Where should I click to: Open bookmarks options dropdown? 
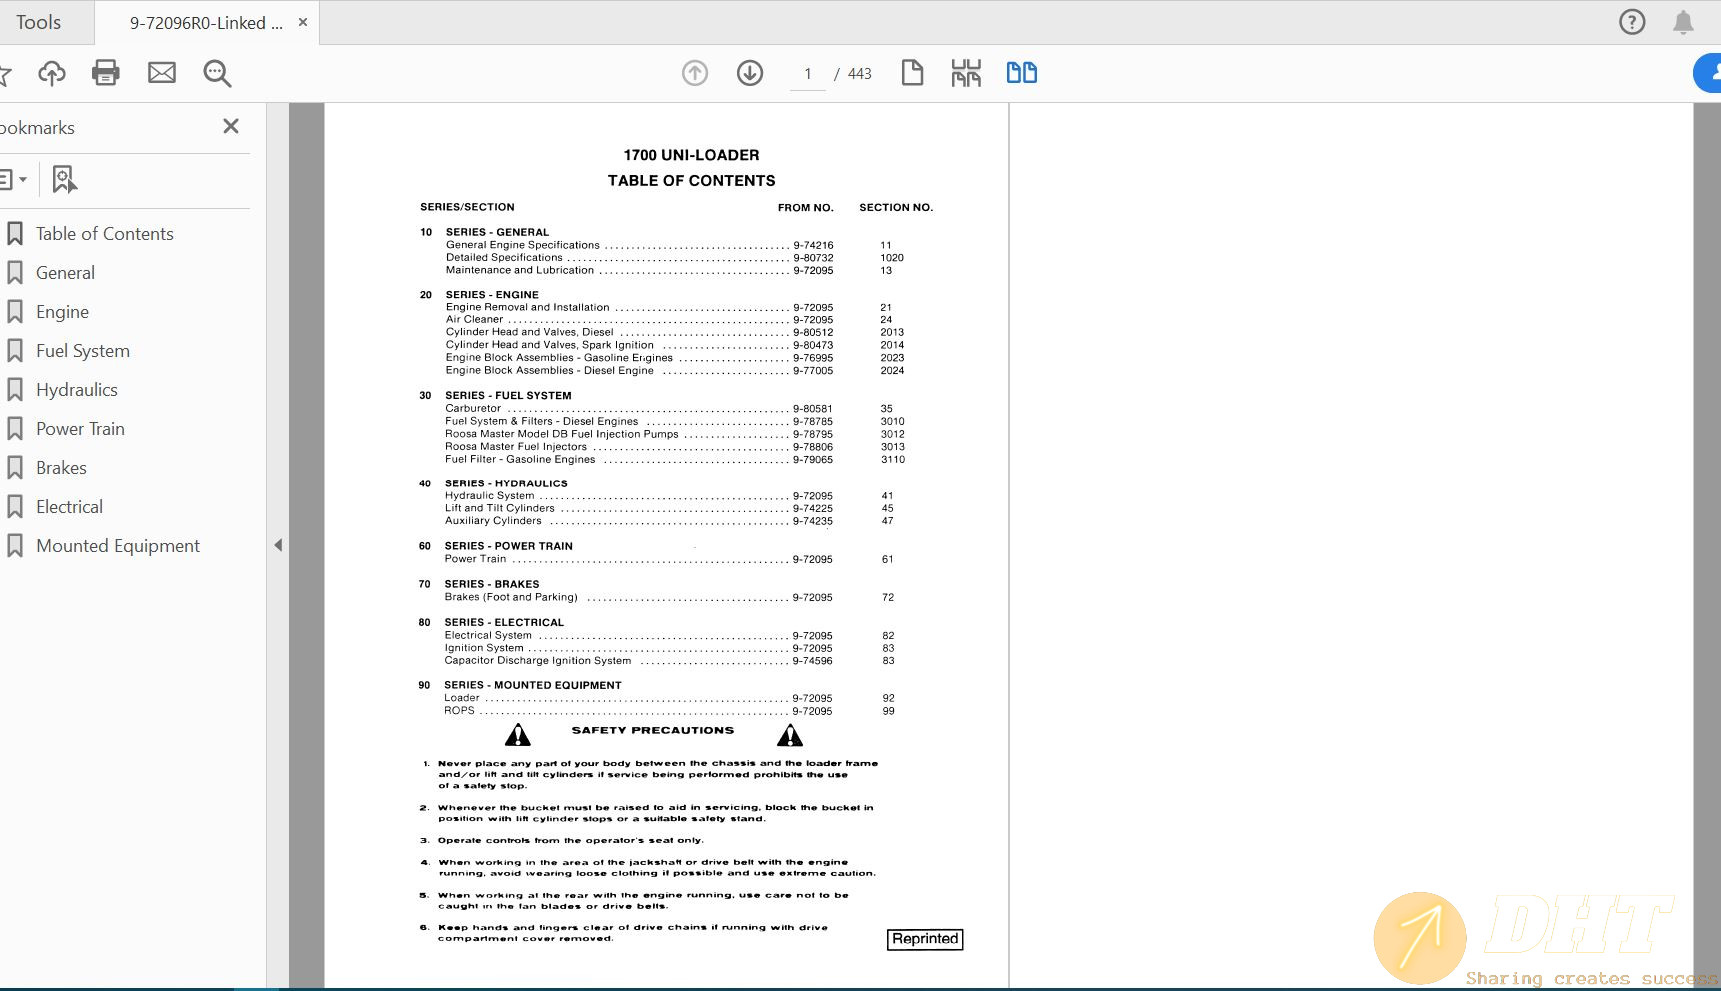point(13,179)
